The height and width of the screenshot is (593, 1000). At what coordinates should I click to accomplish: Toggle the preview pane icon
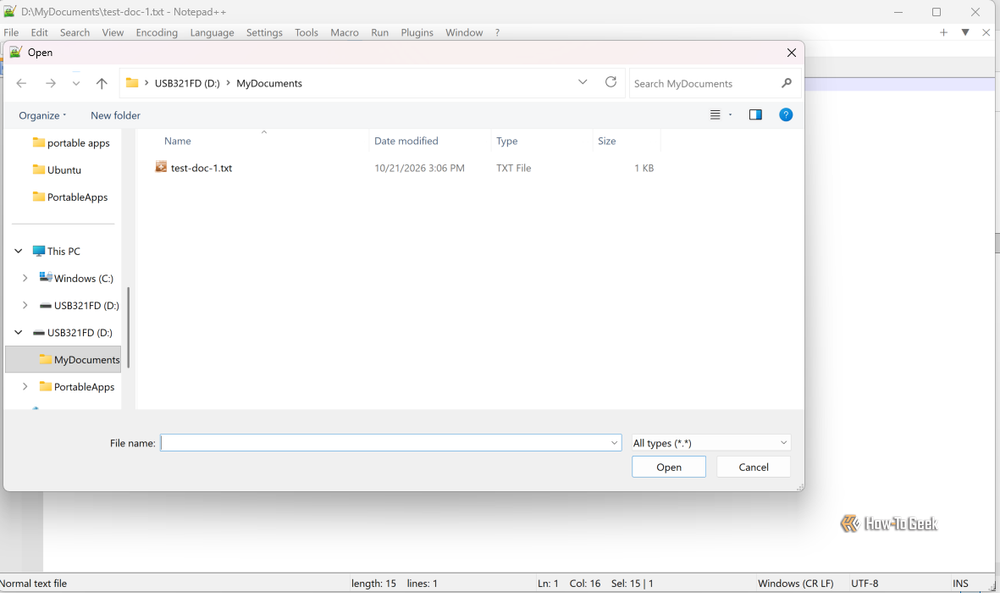pyautogui.click(x=755, y=115)
